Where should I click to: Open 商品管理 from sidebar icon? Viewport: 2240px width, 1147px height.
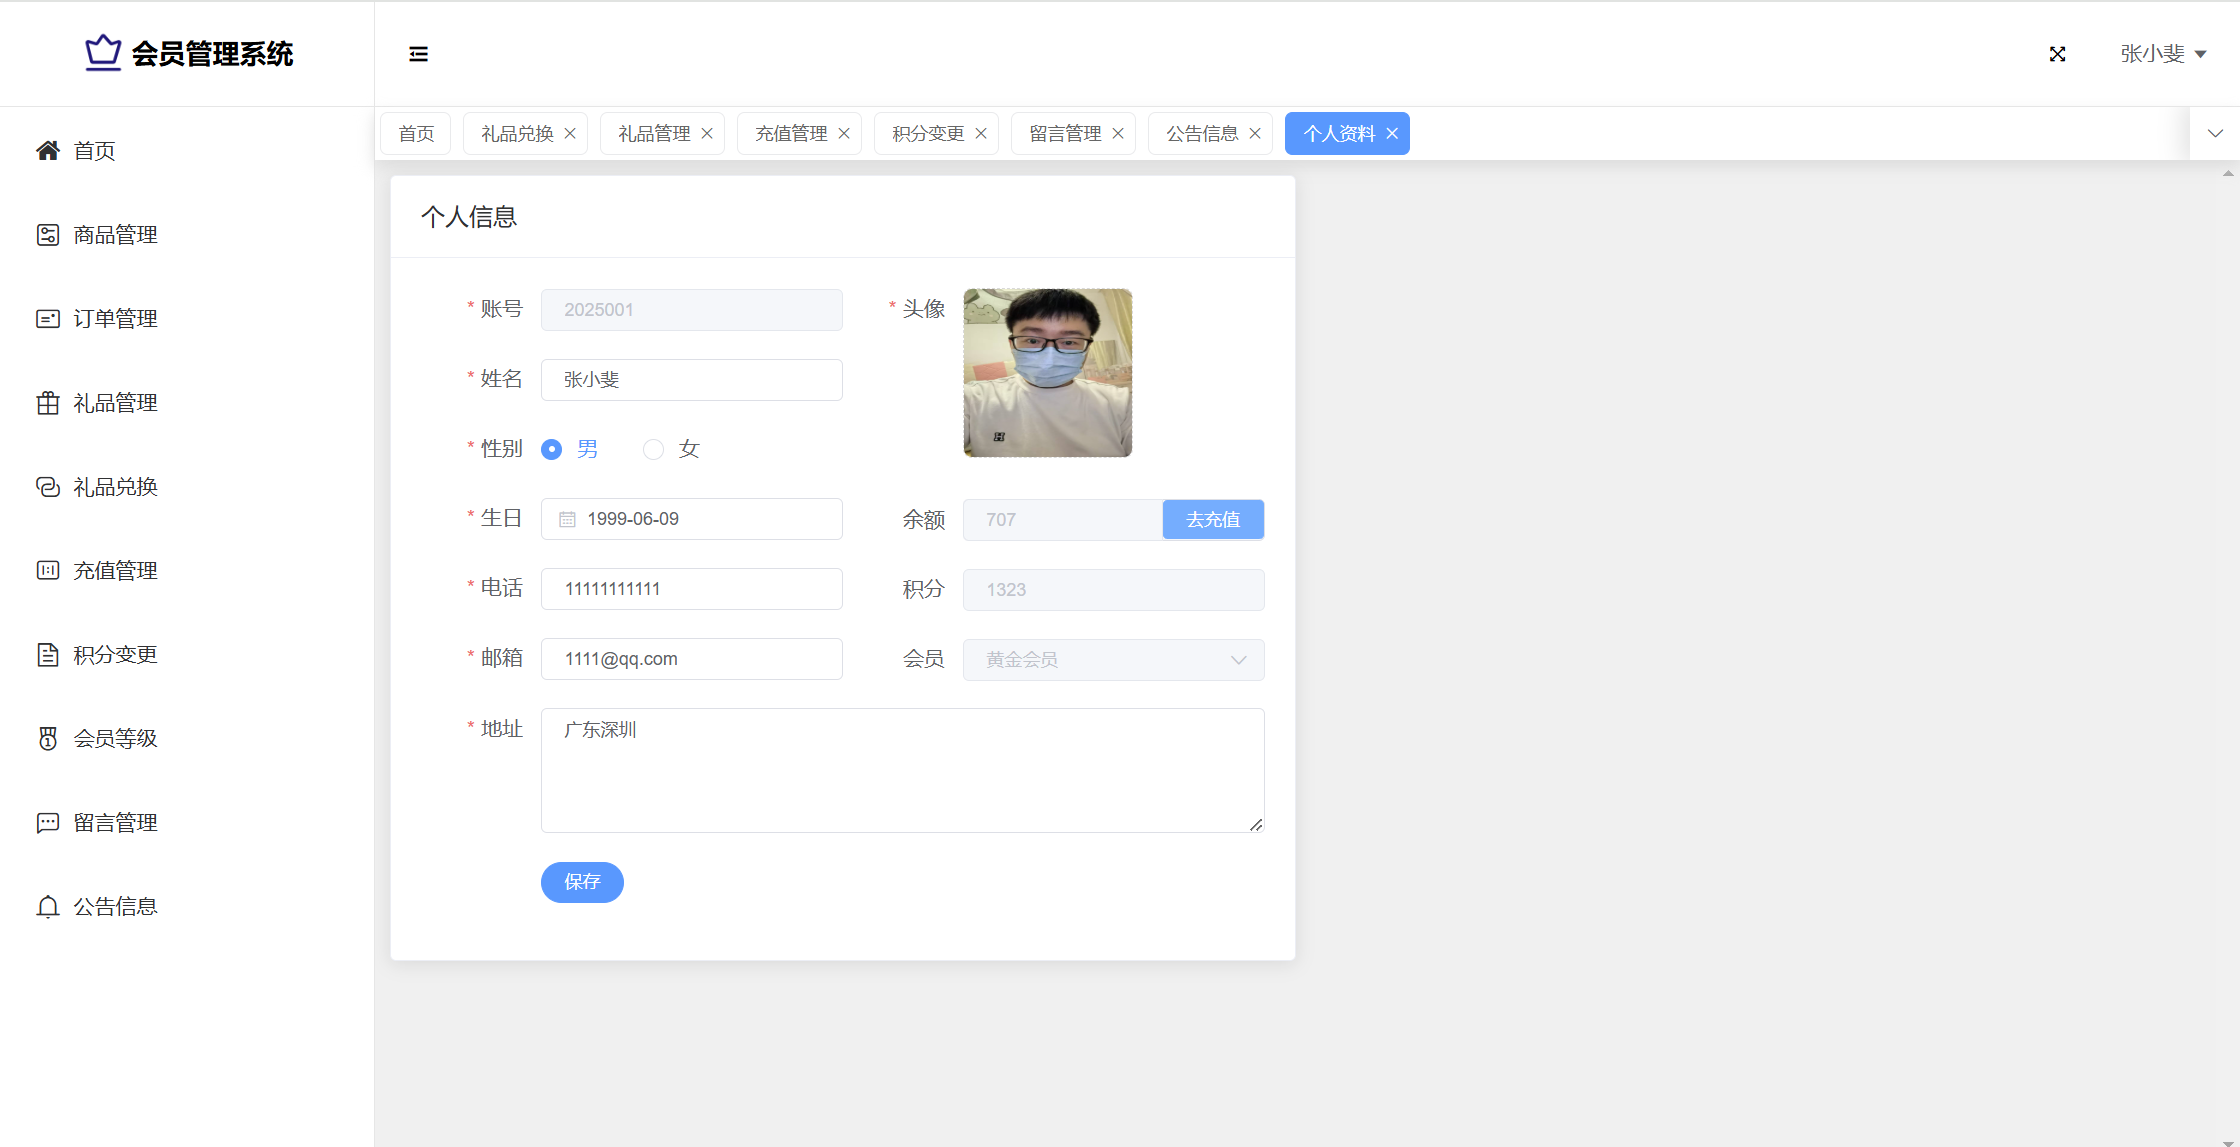coord(48,235)
